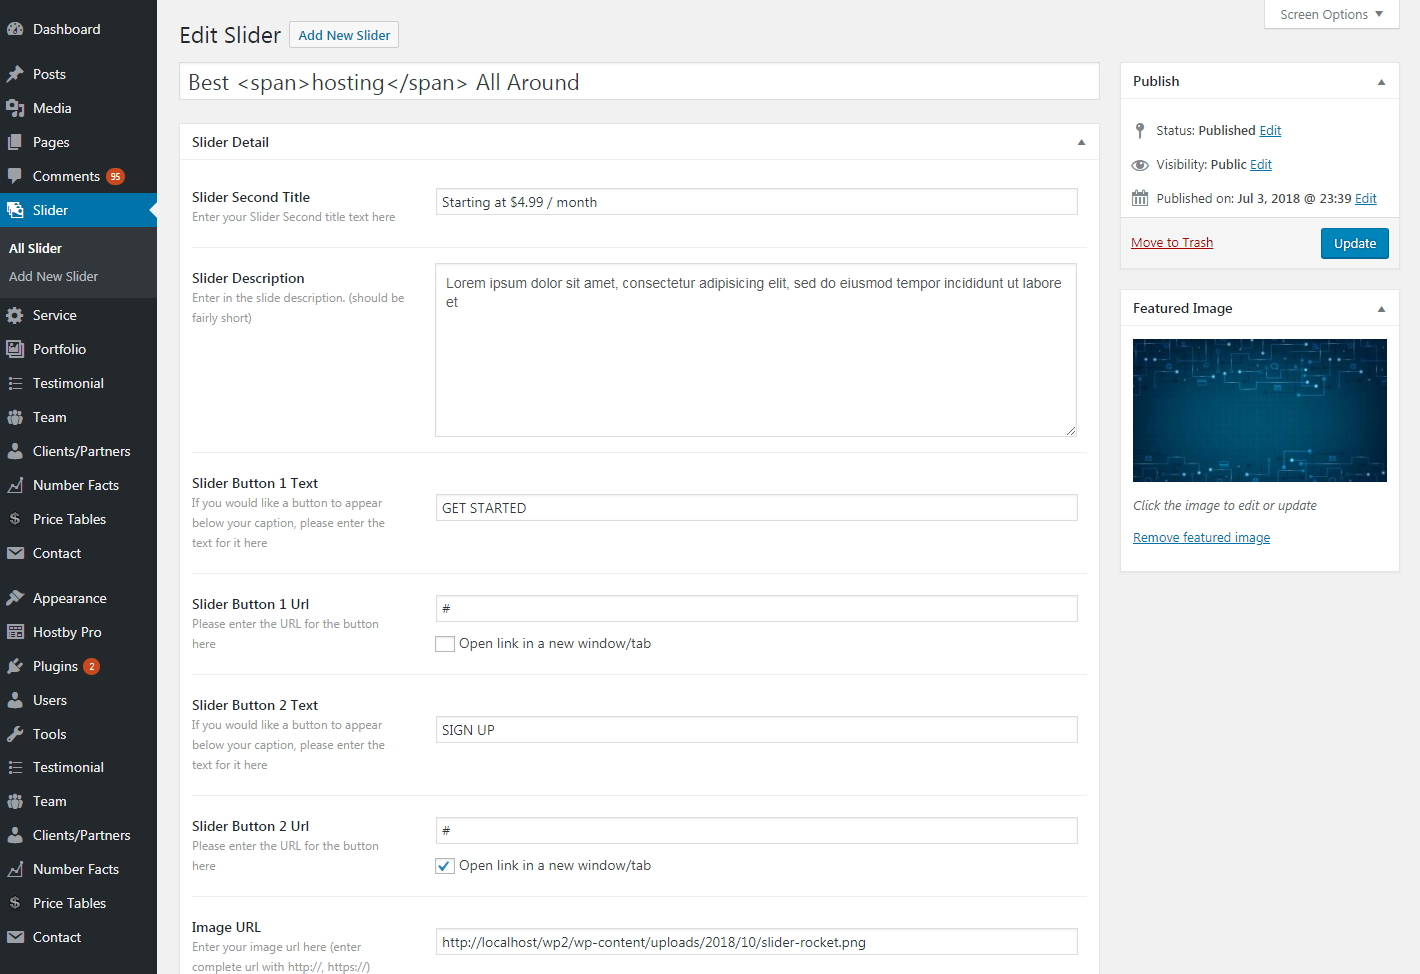The image size is (1420, 974).
Task: Click the first Number Facts chart icon
Action: click(x=15, y=485)
